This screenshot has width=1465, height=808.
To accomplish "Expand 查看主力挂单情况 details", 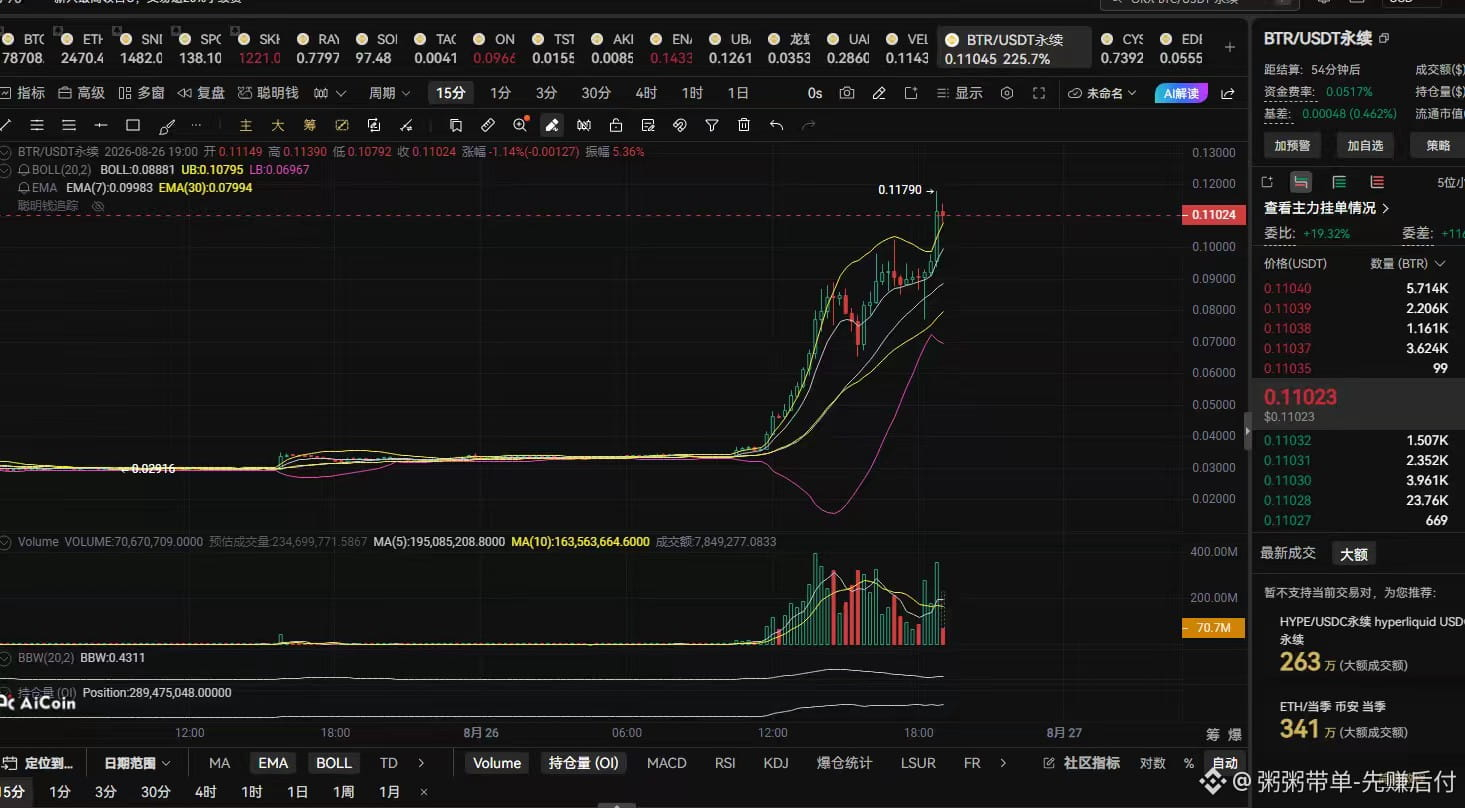I will point(1327,208).
